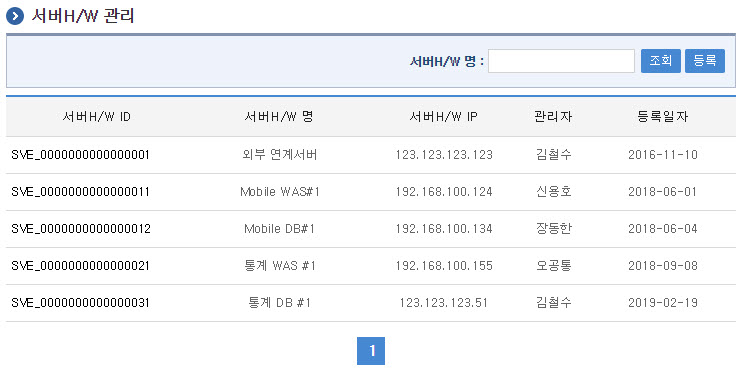The width and height of the screenshot is (742, 375).
Task: Select the 통계 WAS #1 server name
Action: click(x=280, y=266)
